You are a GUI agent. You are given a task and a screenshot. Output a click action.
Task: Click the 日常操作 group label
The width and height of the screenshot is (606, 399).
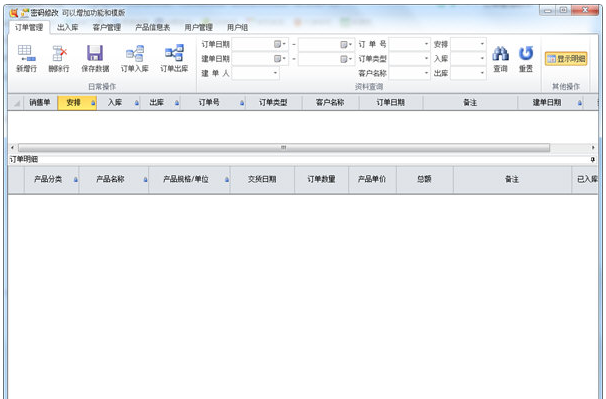pyautogui.click(x=102, y=87)
